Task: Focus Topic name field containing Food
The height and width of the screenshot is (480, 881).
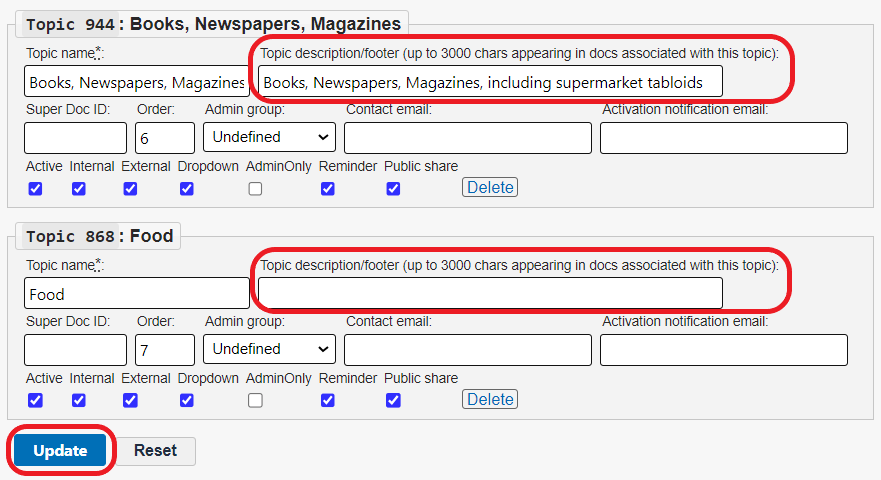Action: coord(137,293)
